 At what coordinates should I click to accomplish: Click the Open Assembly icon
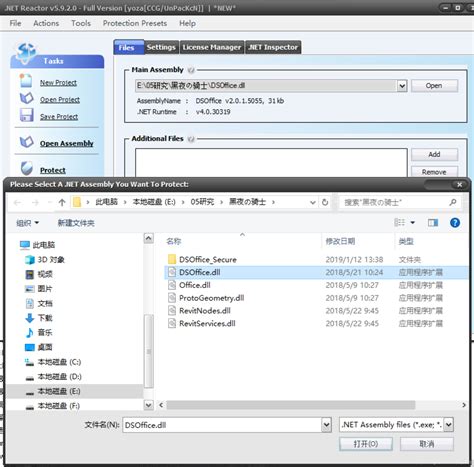[27, 142]
